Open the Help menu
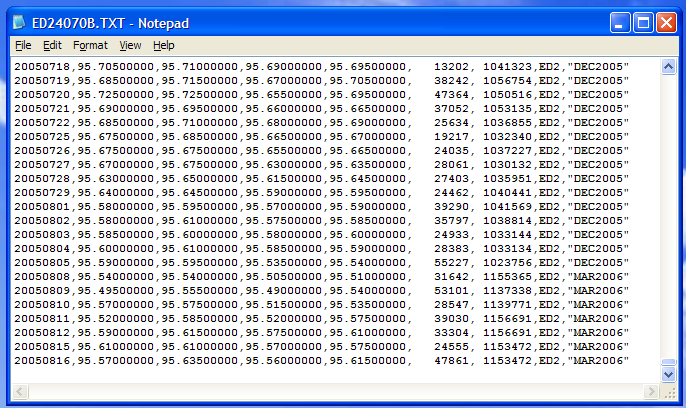Screen dimensions: 686x408 click(x=164, y=45)
